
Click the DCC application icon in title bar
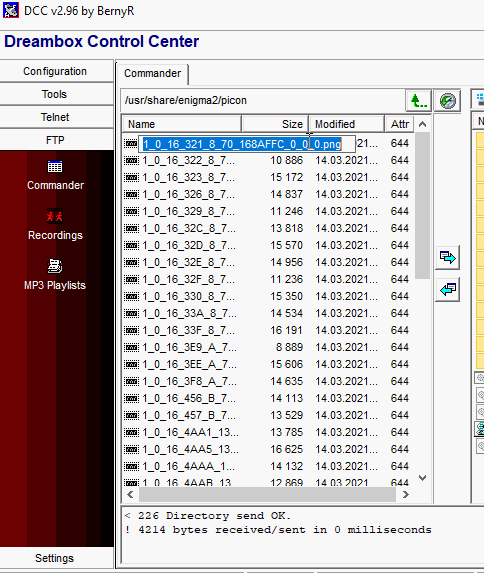11,10
